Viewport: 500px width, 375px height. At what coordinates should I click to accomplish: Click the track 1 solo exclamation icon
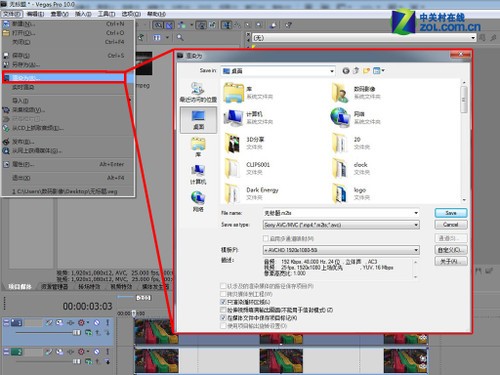coord(107,322)
